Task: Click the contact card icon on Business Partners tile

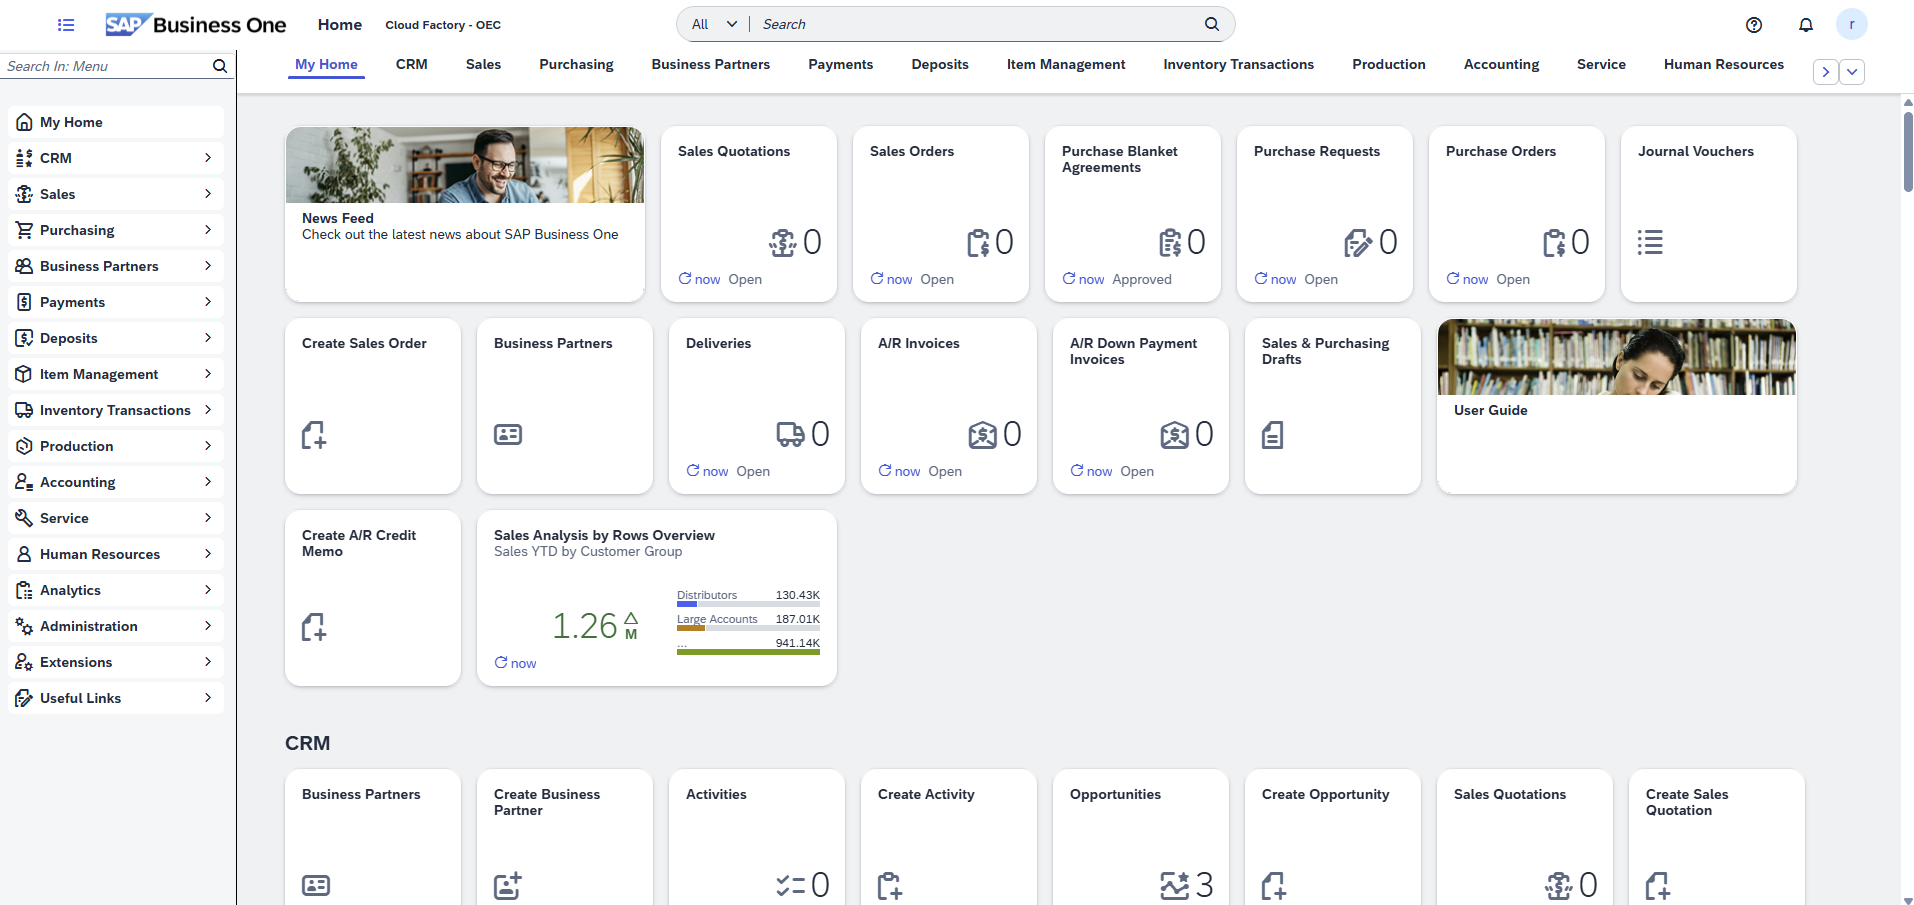Action: tap(507, 433)
